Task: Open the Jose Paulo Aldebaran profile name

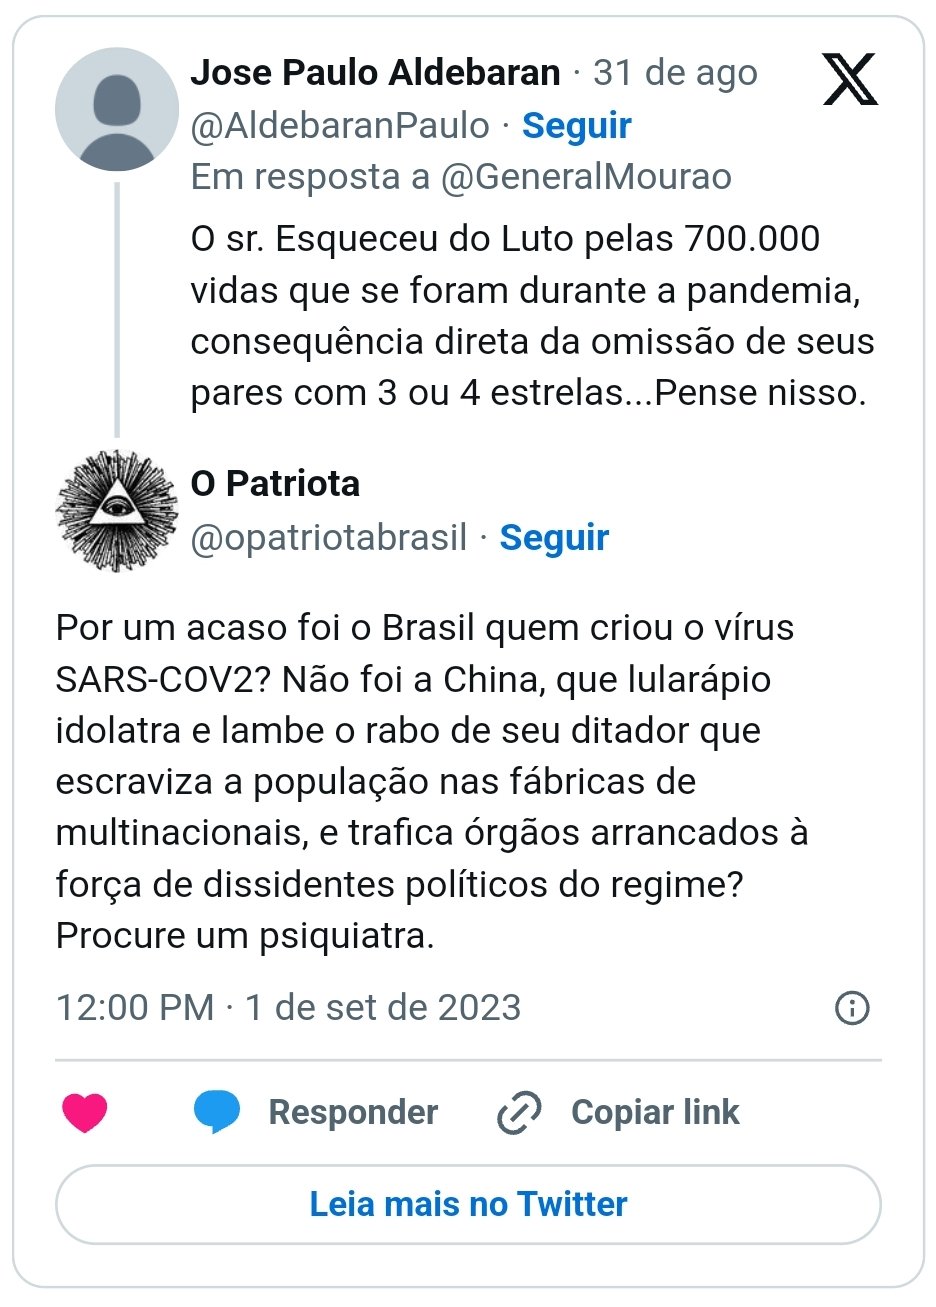Action: pyautogui.click(x=375, y=73)
